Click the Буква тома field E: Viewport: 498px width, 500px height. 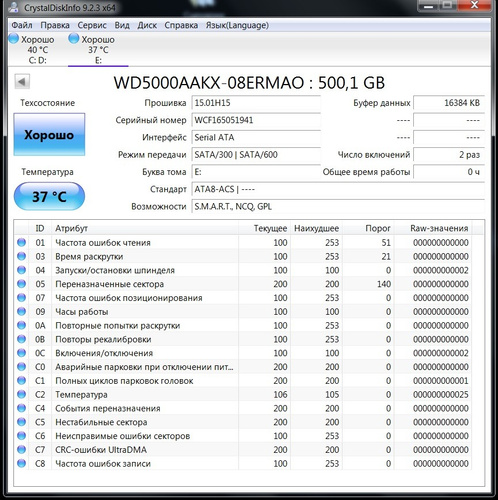pos(256,172)
